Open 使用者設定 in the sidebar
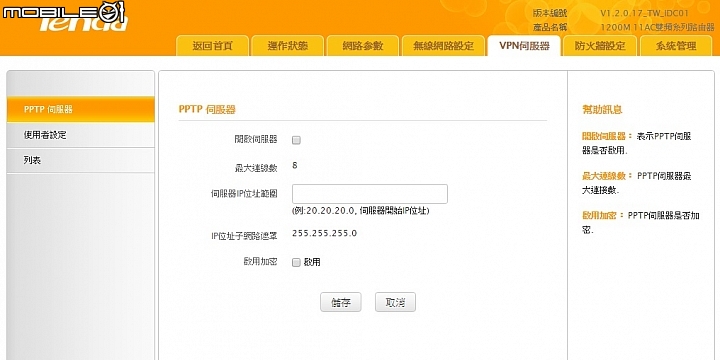 click(x=81, y=135)
